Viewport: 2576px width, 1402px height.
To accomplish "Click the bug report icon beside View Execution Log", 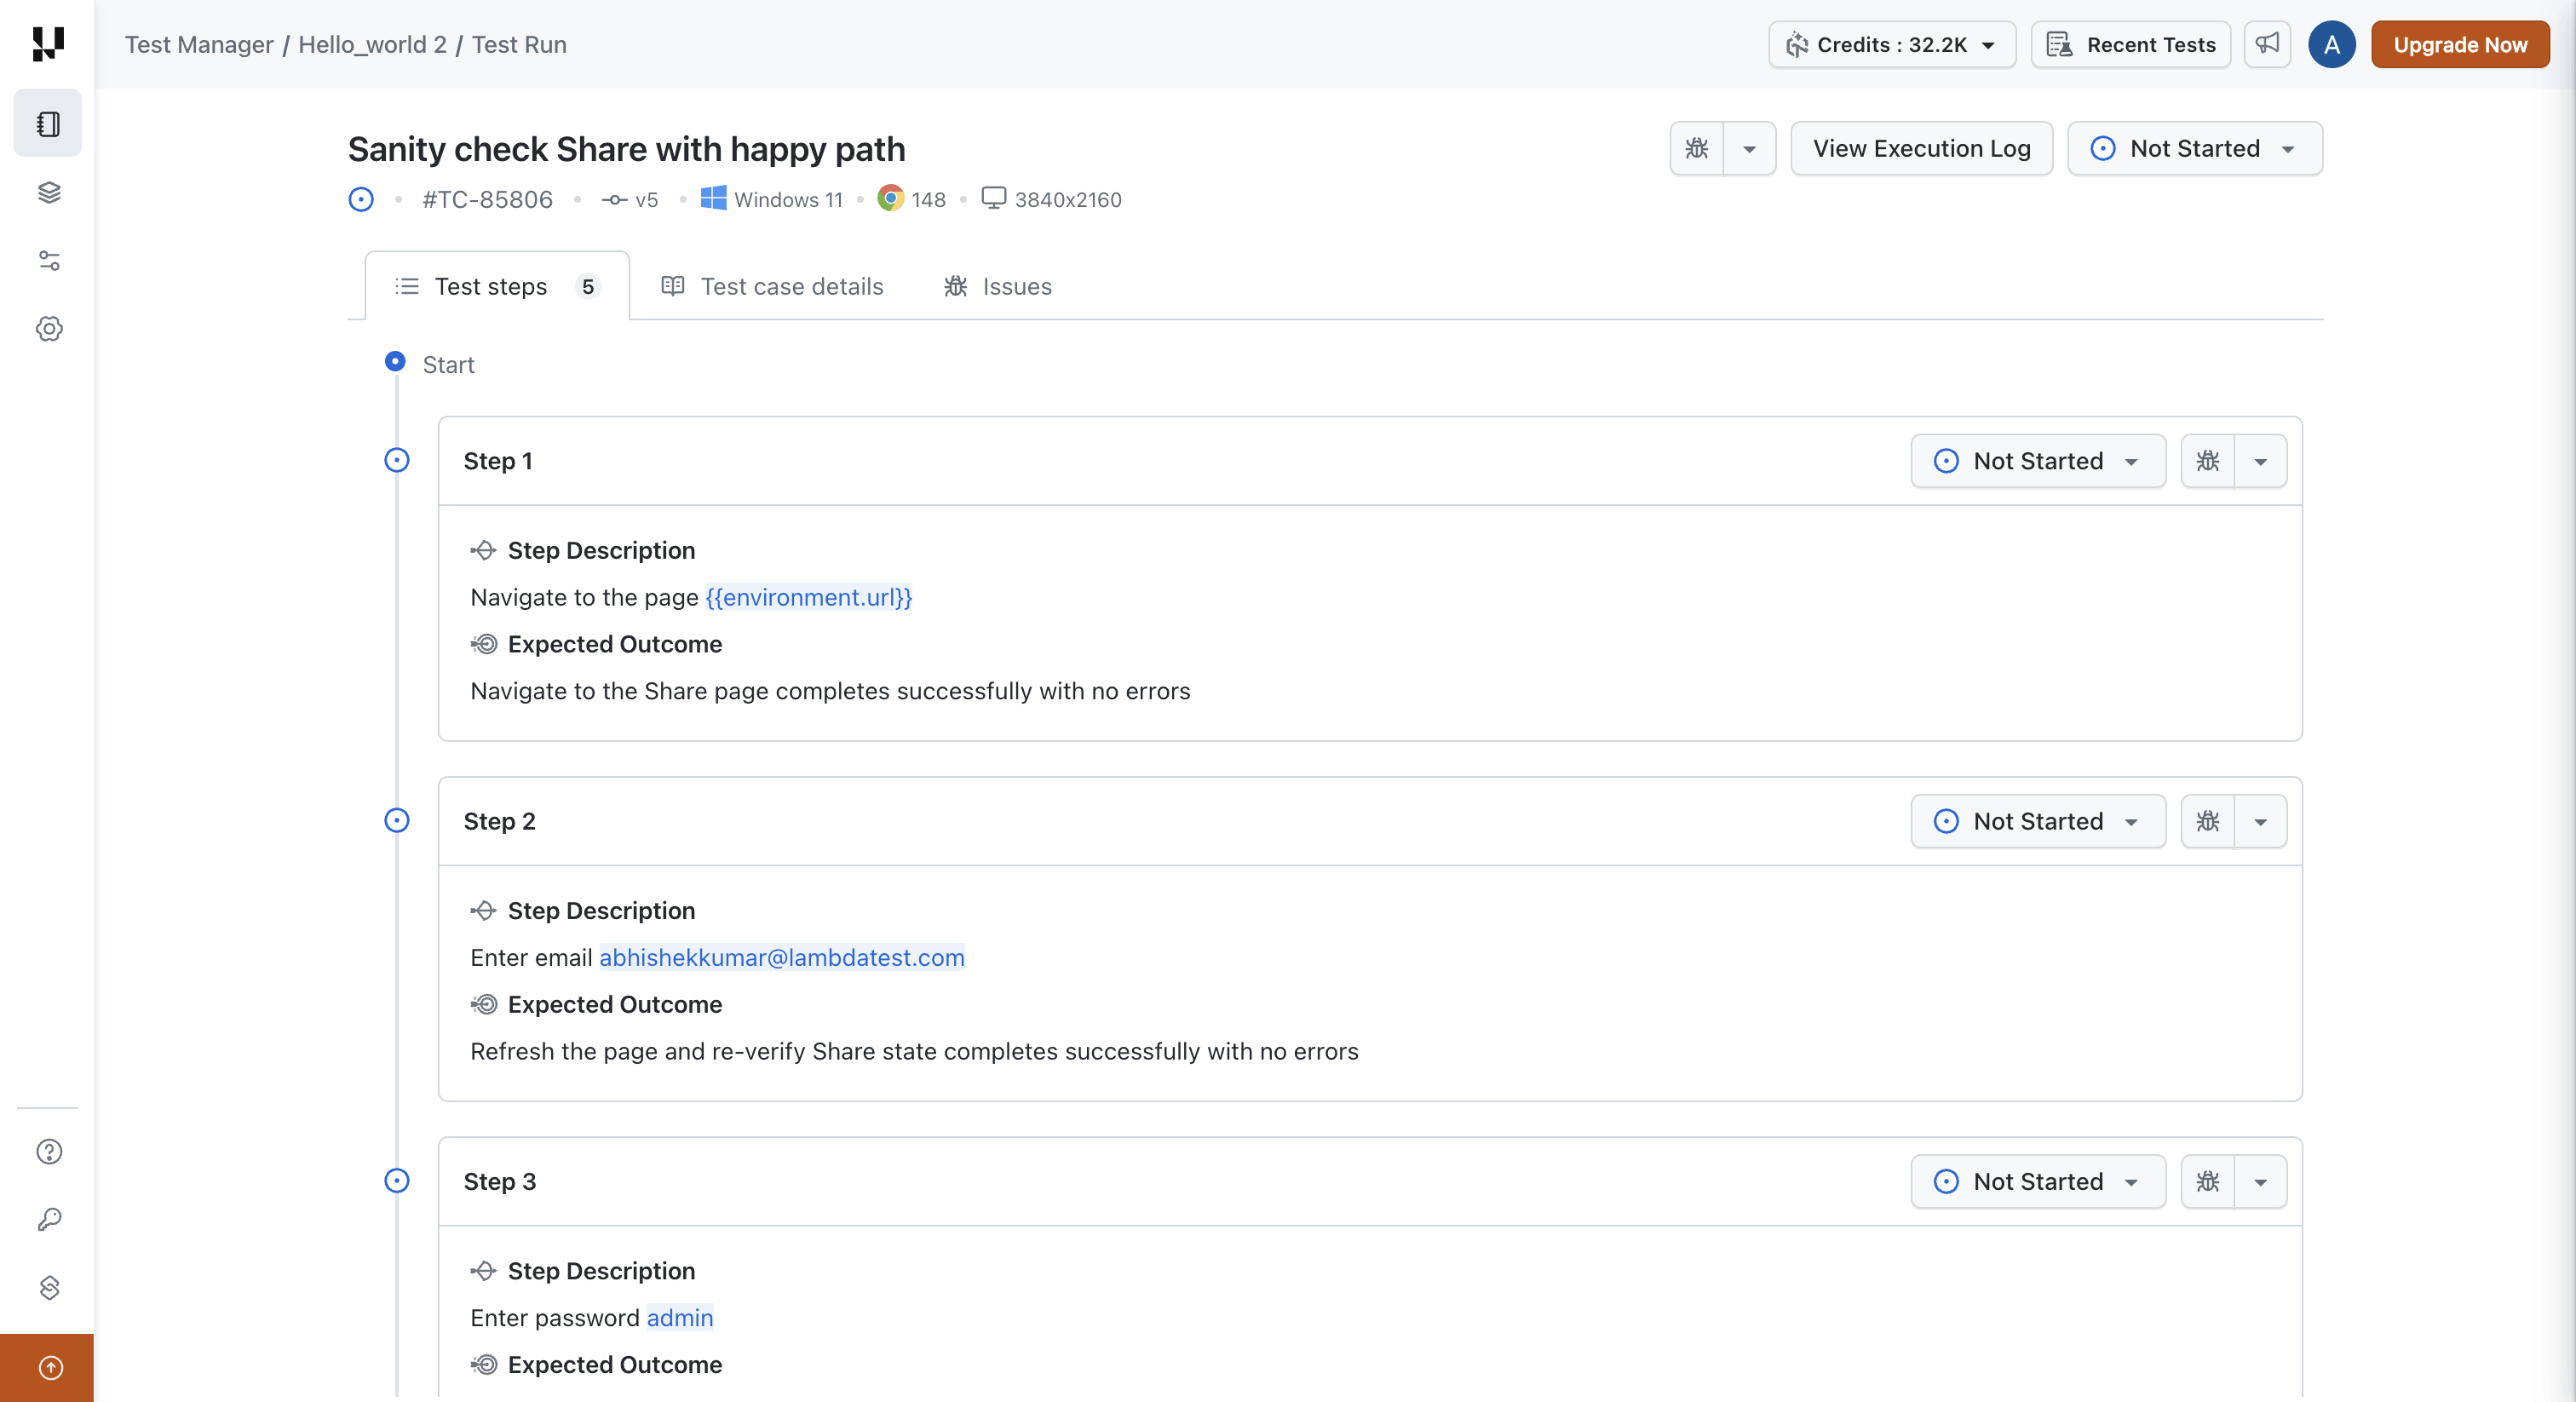I will (x=1697, y=148).
